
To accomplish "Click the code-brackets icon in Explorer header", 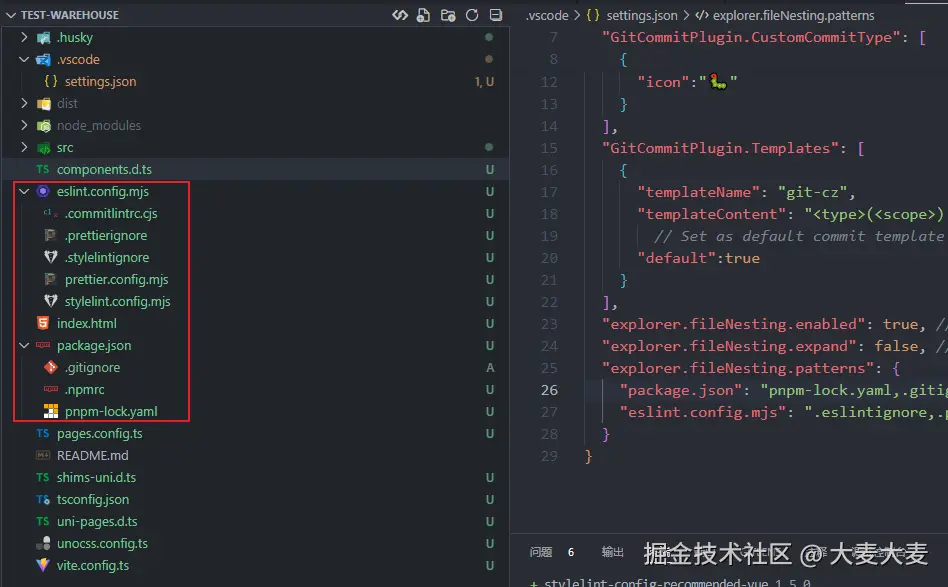I will pos(400,15).
